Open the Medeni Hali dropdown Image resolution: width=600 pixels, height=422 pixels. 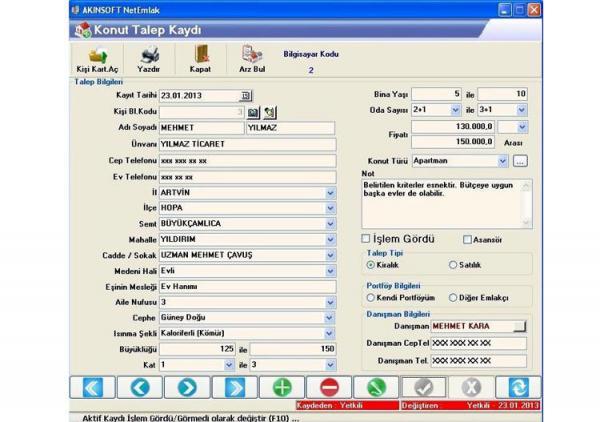click(x=330, y=271)
